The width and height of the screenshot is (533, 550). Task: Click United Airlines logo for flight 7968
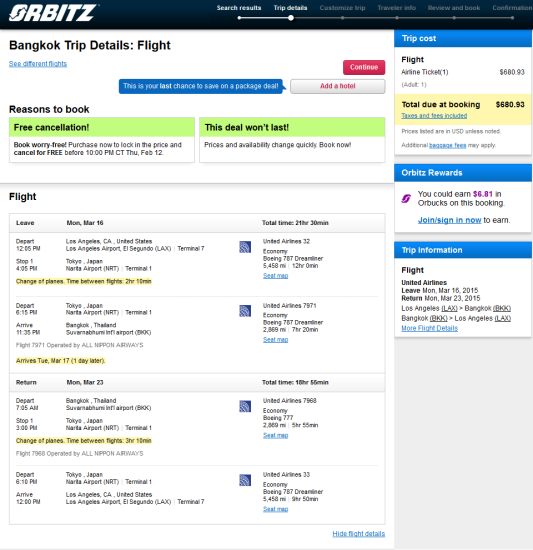tap(245, 406)
